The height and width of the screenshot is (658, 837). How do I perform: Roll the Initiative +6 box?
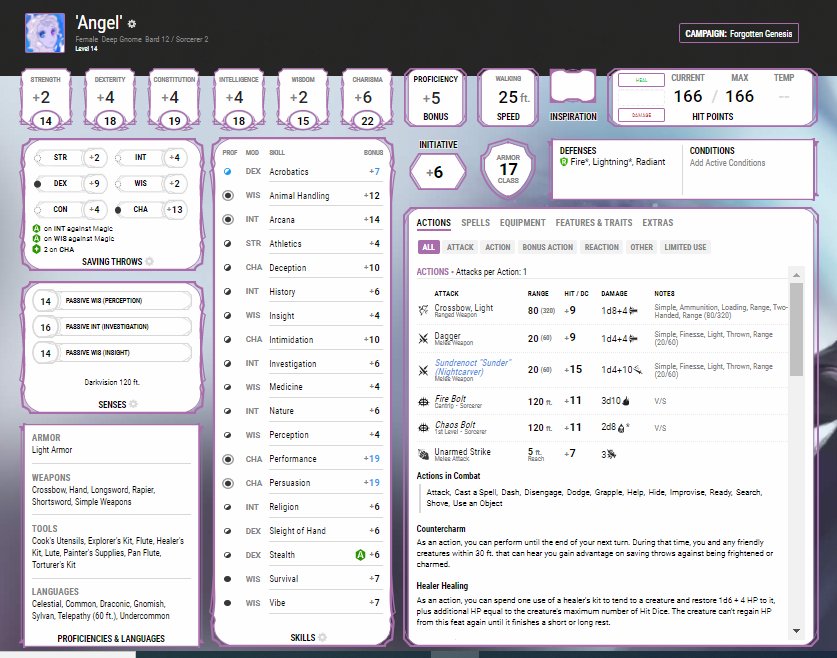pos(438,172)
